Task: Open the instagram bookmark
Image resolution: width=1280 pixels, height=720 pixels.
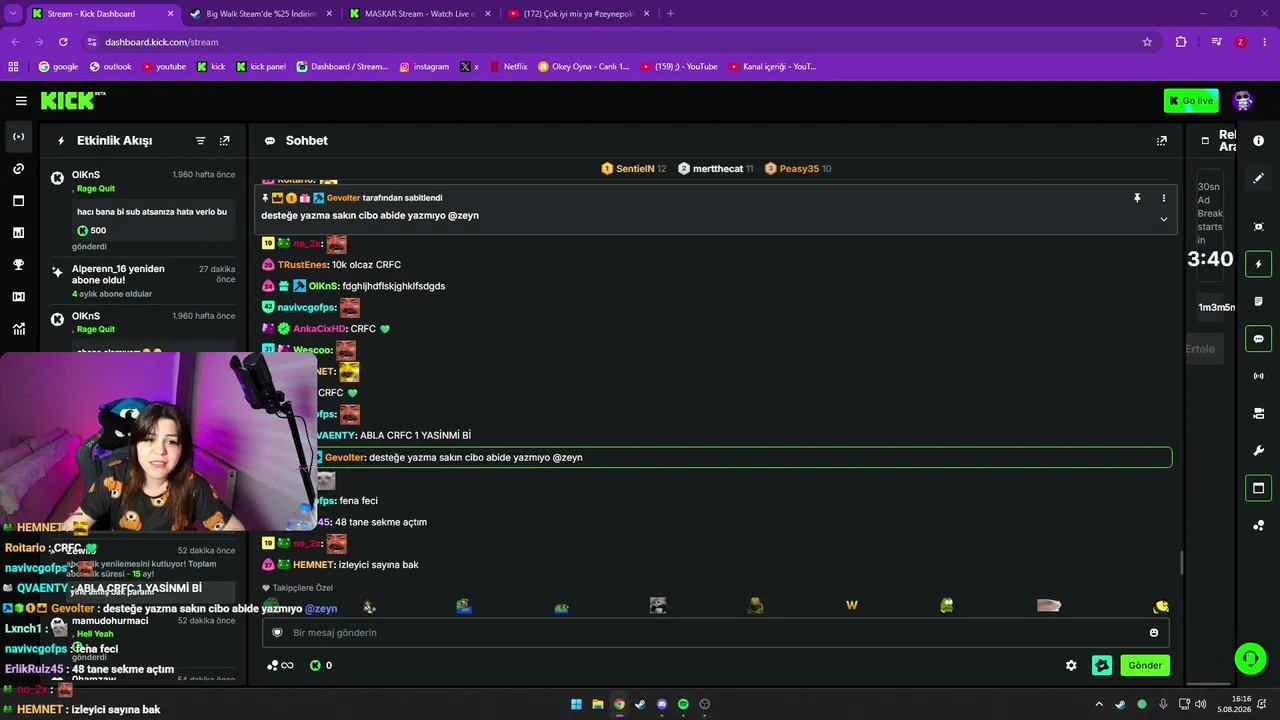Action: coord(424,67)
